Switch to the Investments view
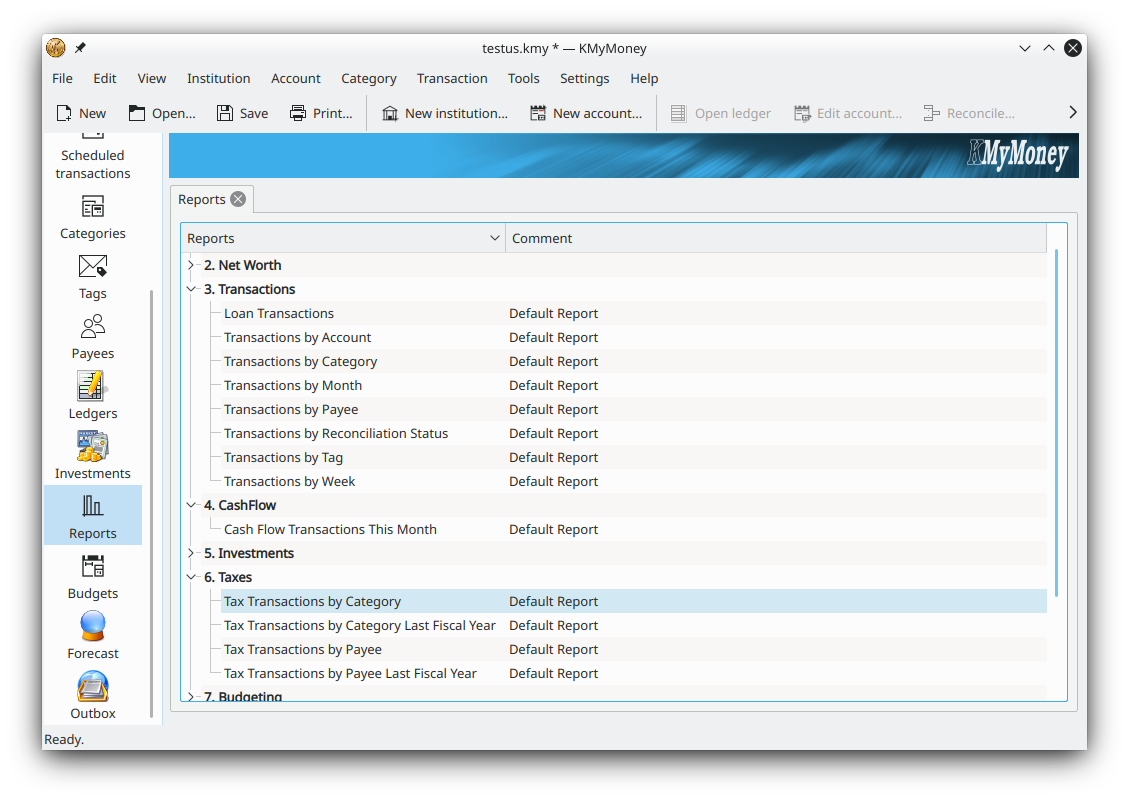This screenshot has height=800, width=1129. 93,456
